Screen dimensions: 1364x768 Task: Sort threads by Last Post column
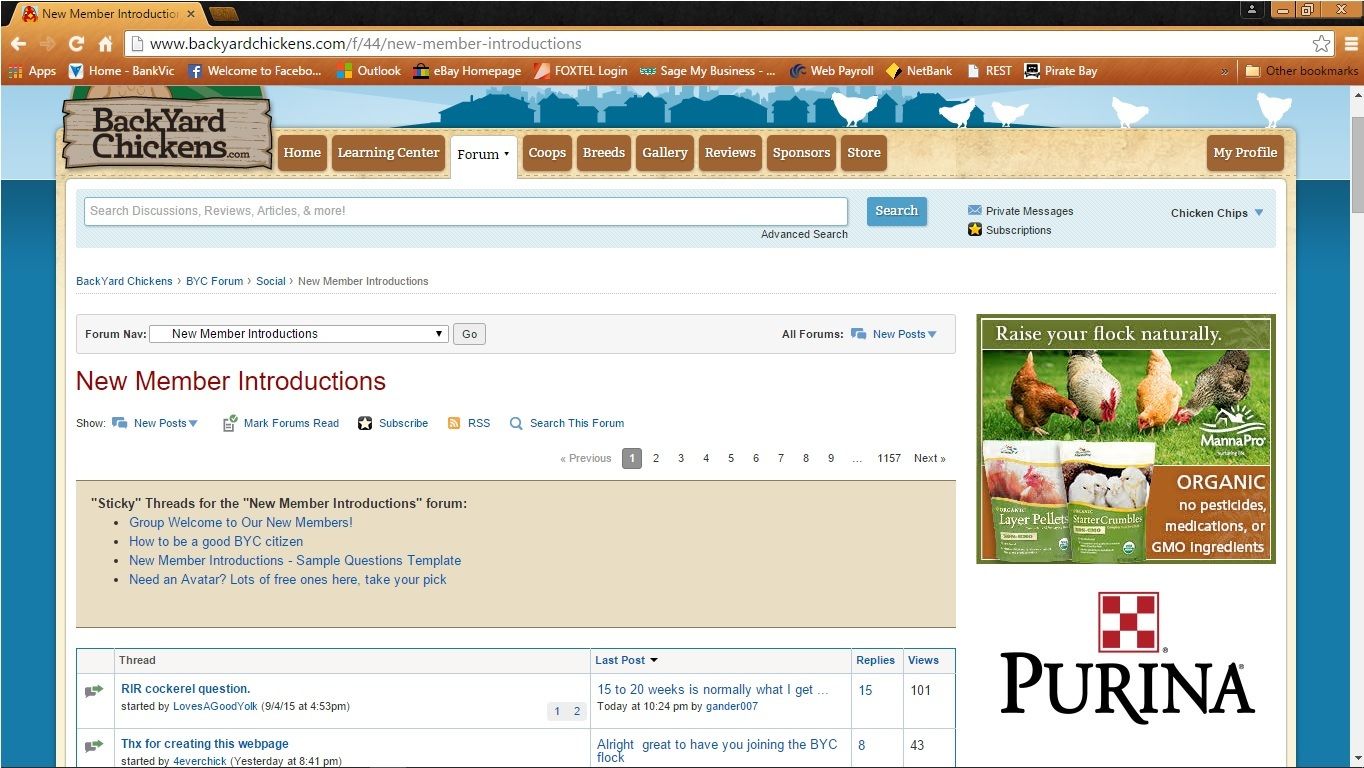click(x=620, y=660)
